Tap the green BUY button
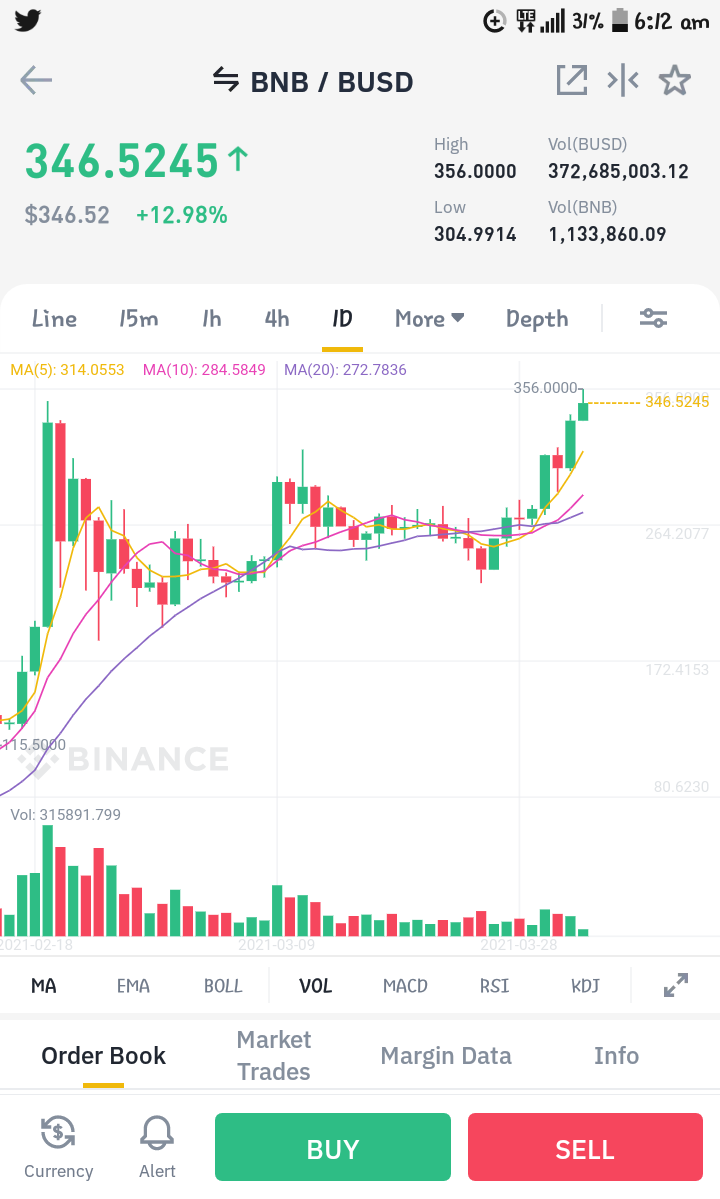 click(332, 1147)
